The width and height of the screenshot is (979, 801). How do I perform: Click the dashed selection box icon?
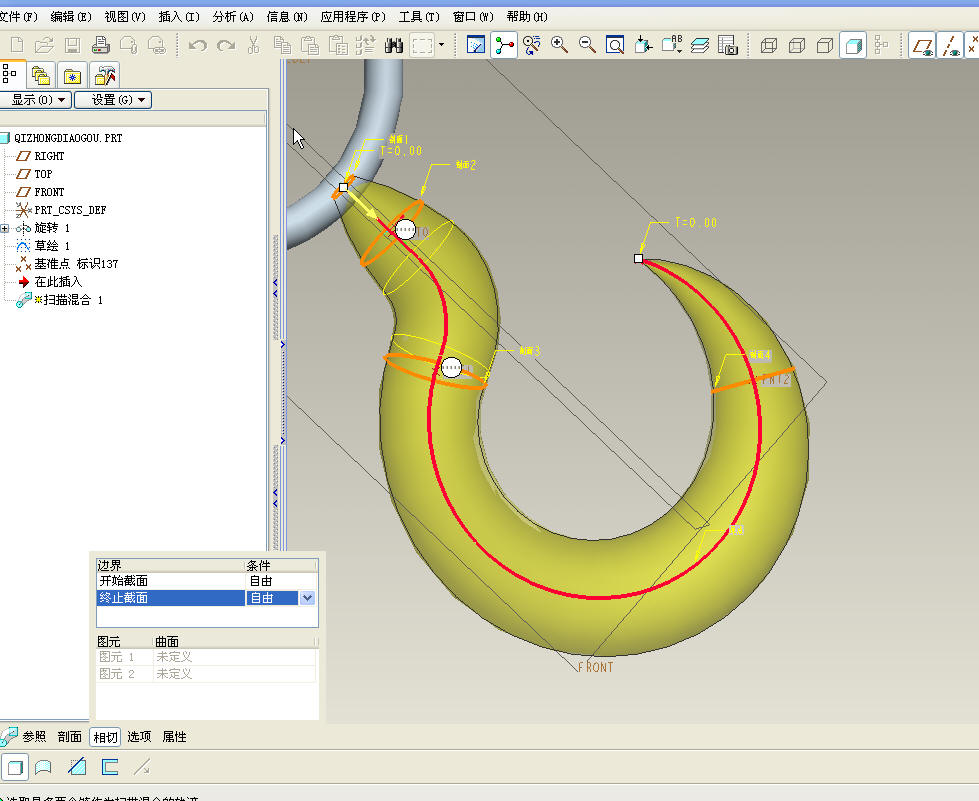tap(422, 45)
